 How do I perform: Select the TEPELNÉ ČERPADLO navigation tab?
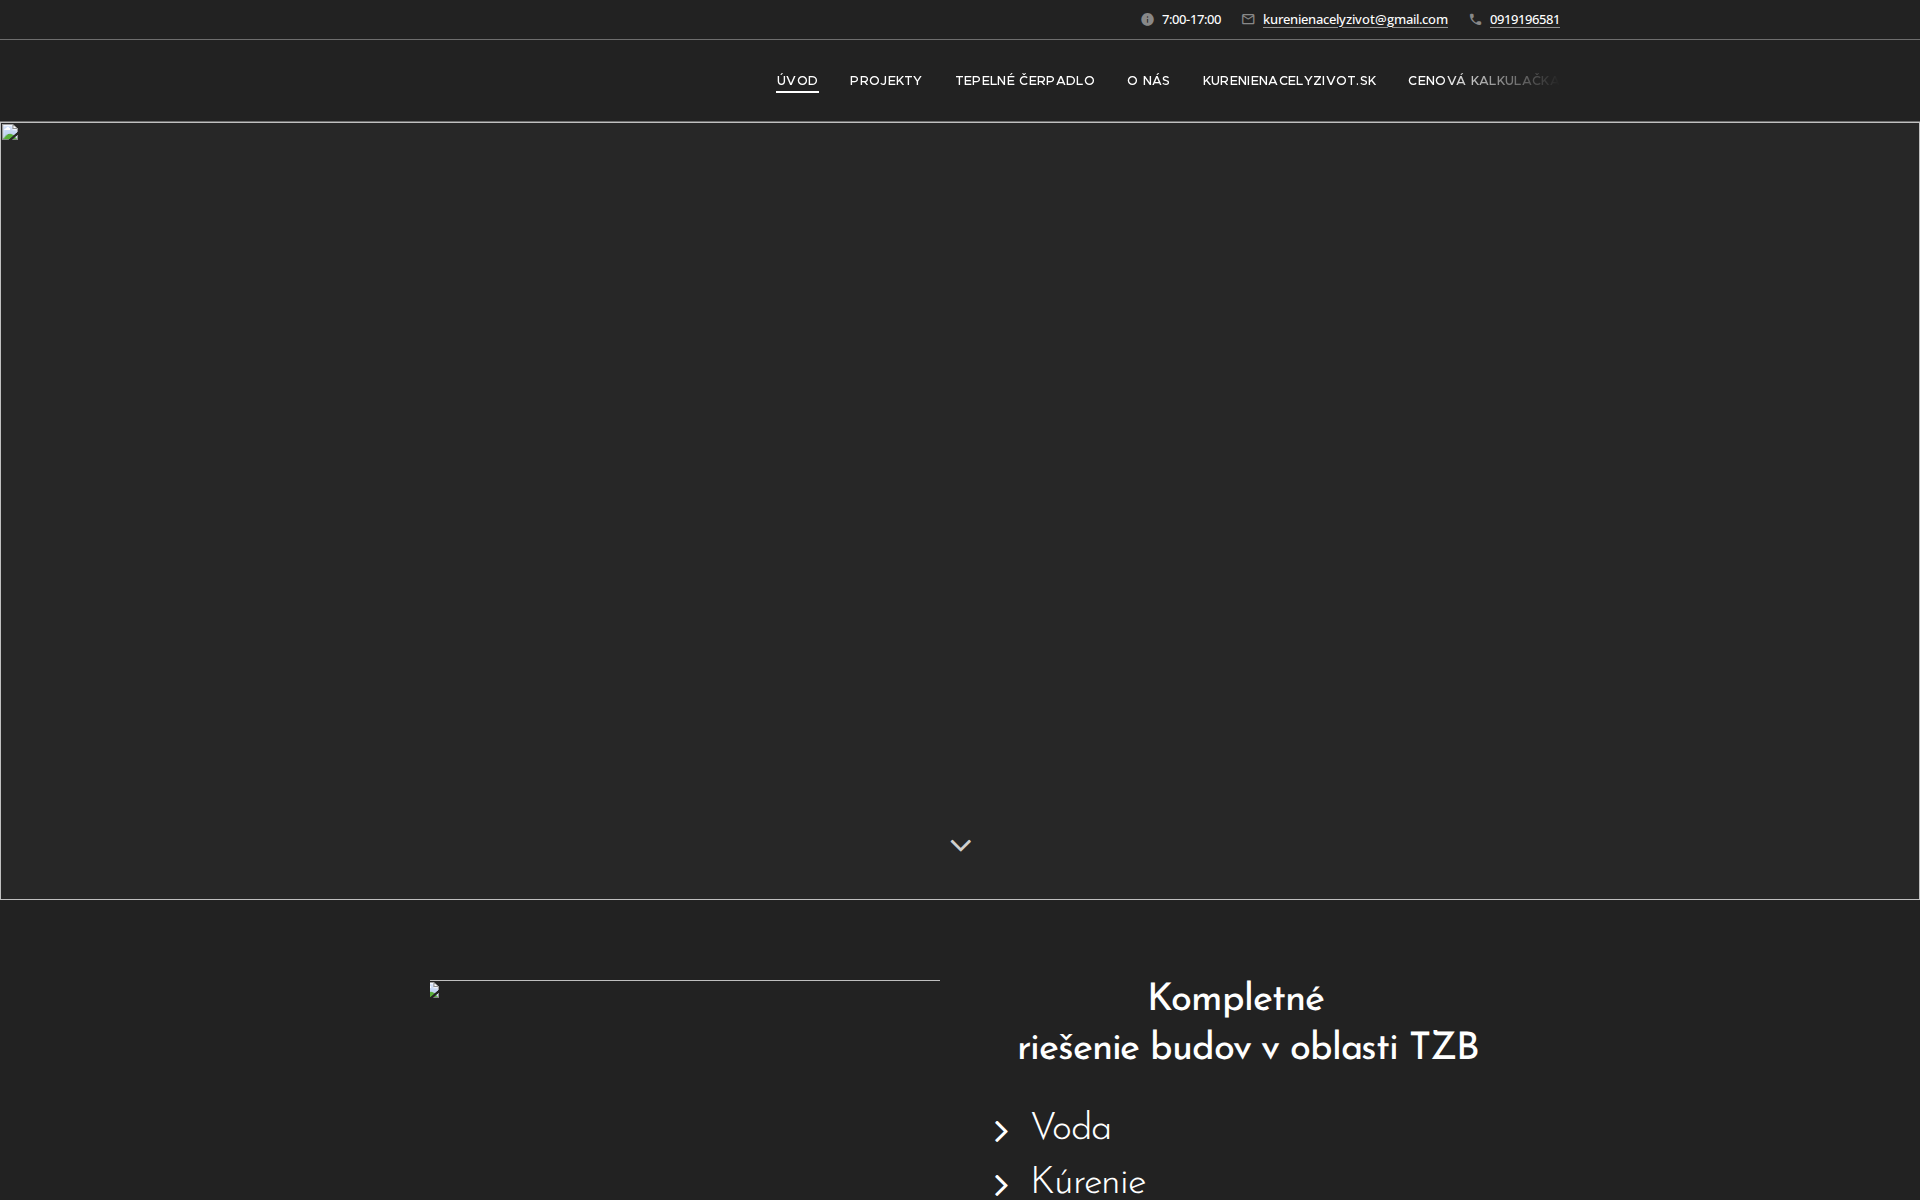(1025, 81)
